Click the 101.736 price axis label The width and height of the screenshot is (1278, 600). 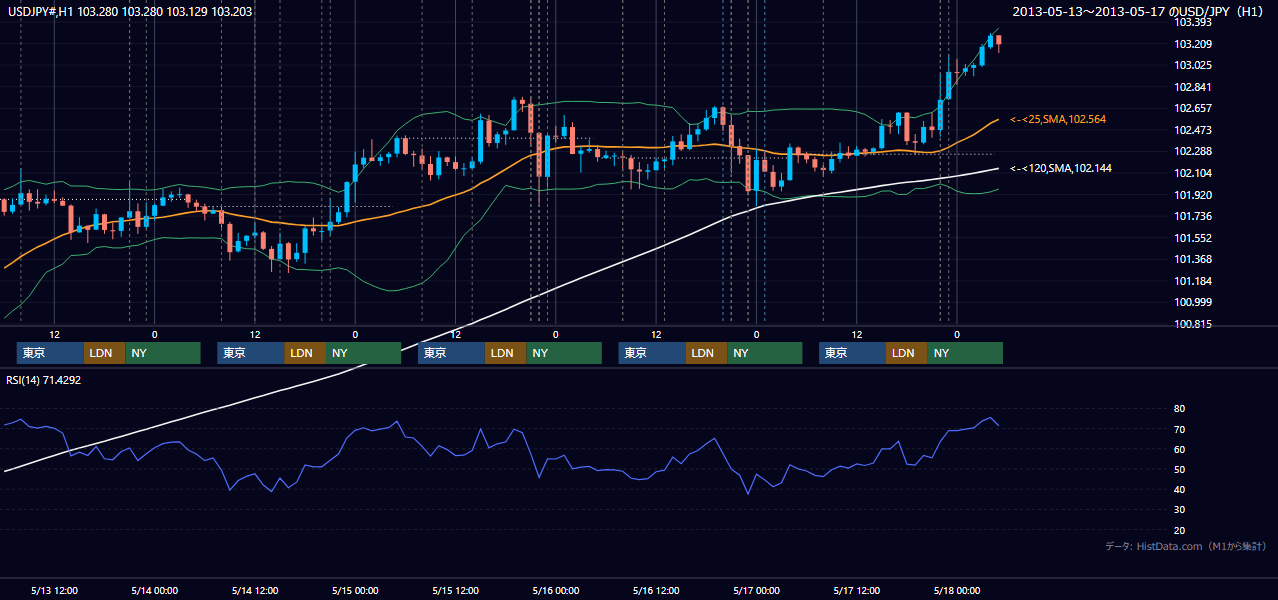[1193, 216]
